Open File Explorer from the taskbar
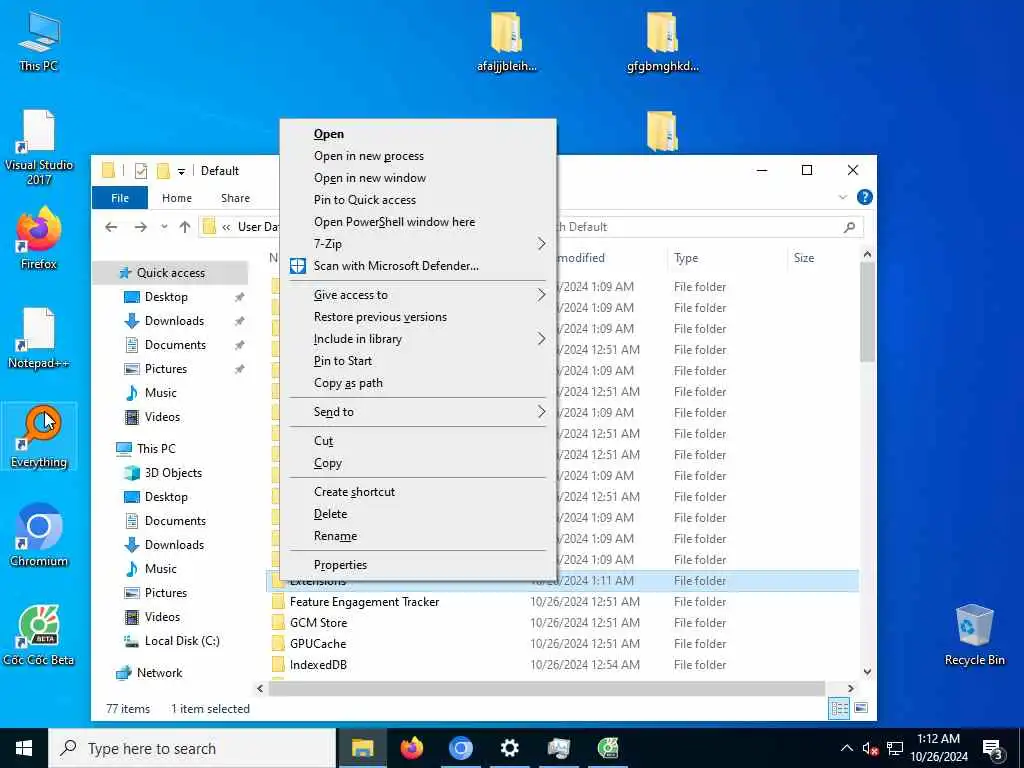The height and width of the screenshot is (768, 1024). [362, 748]
